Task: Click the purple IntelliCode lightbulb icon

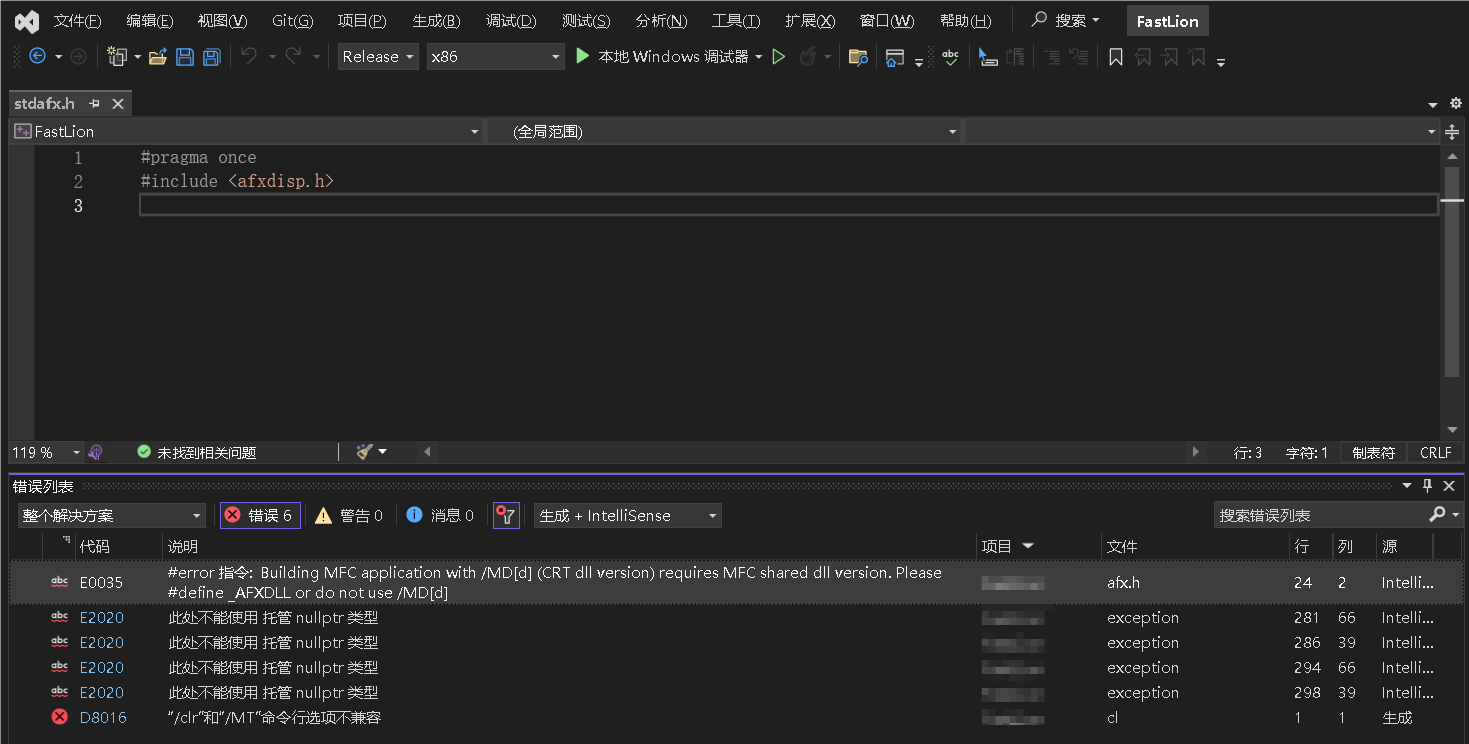Action: click(95, 452)
